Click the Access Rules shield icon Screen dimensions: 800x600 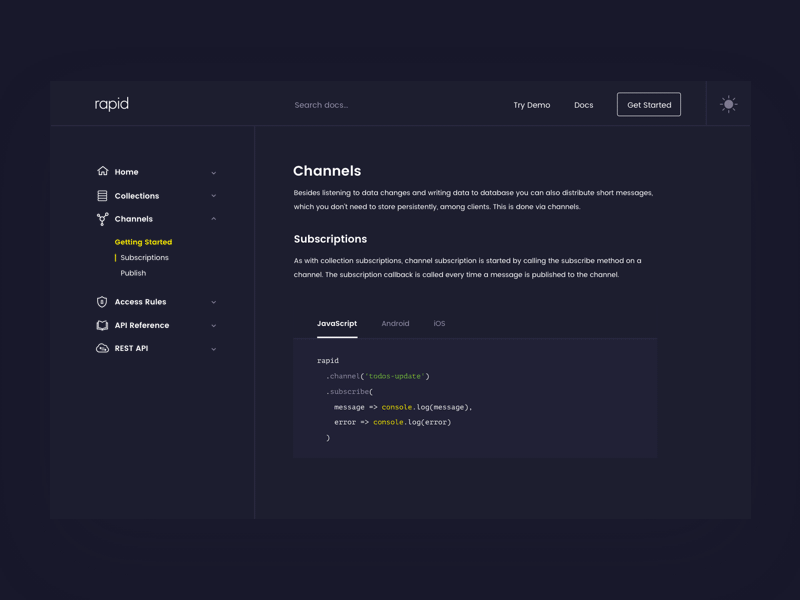(x=102, y=302)
